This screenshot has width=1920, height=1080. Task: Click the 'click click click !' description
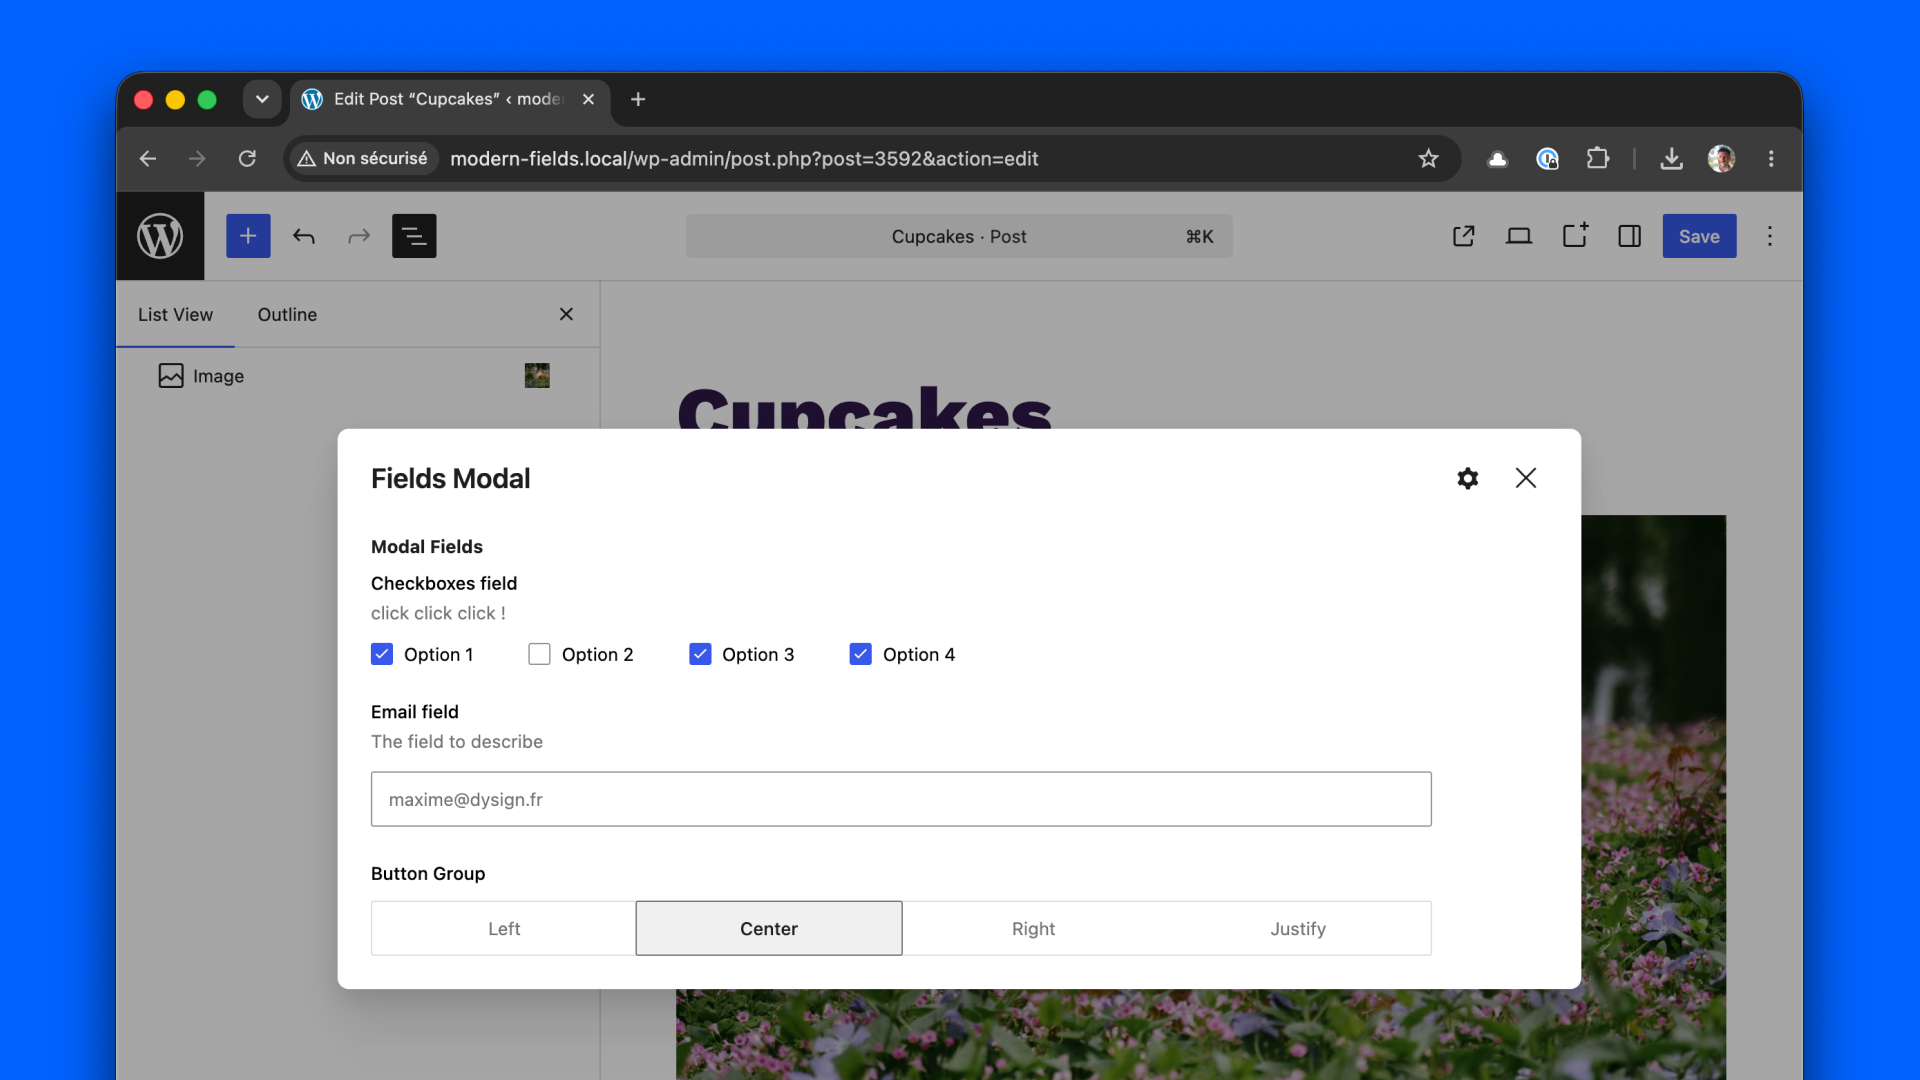tap(438, 613)
